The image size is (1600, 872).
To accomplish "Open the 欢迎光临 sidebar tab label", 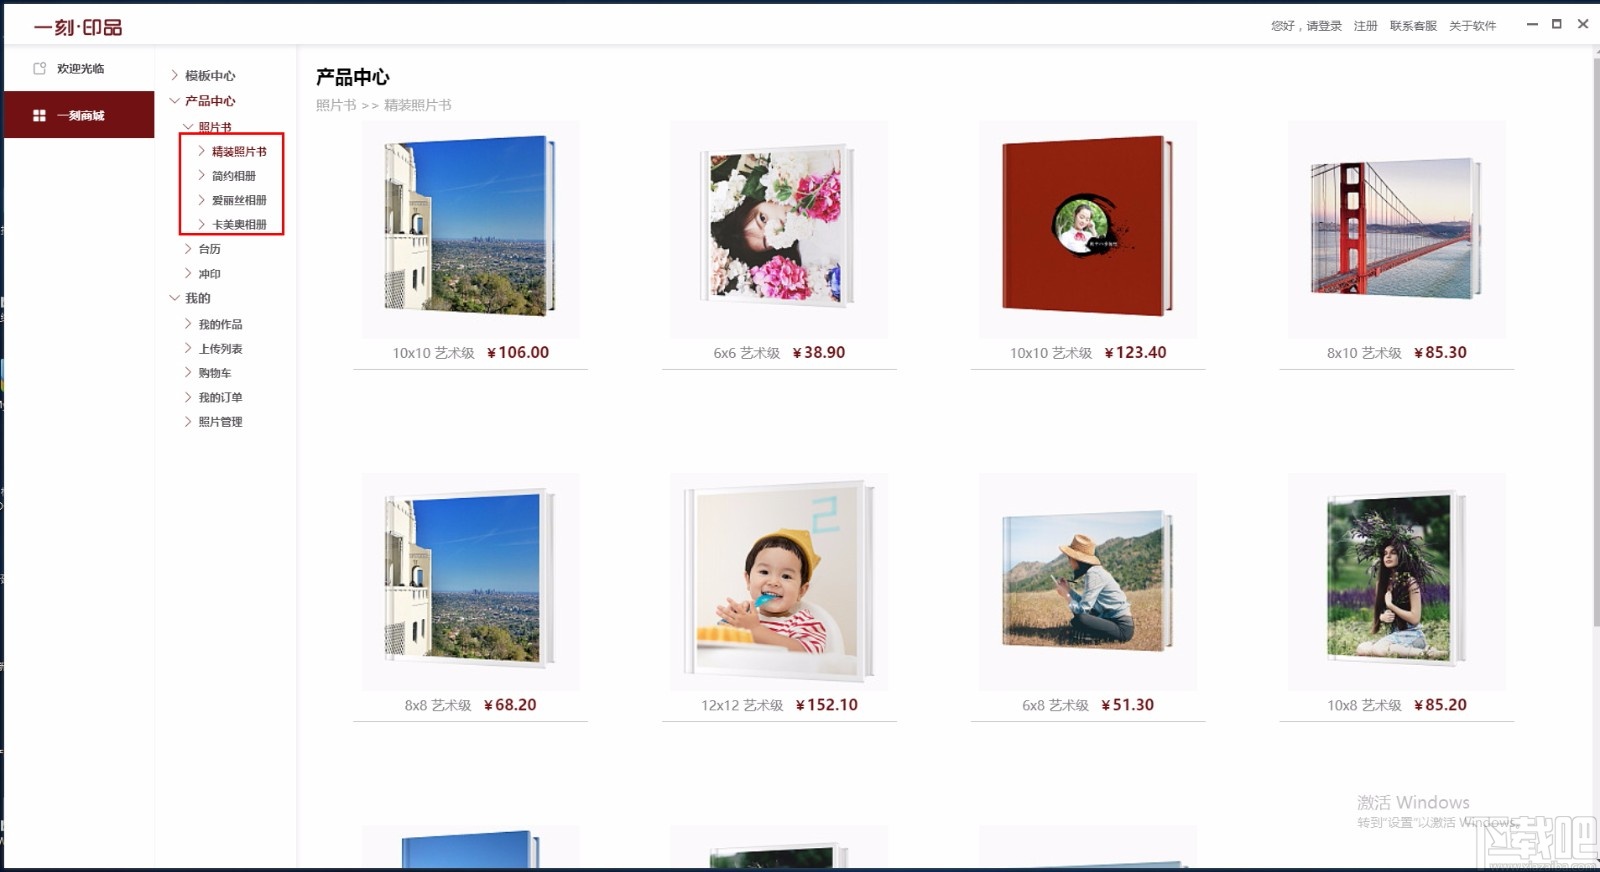I will [80, 69].
